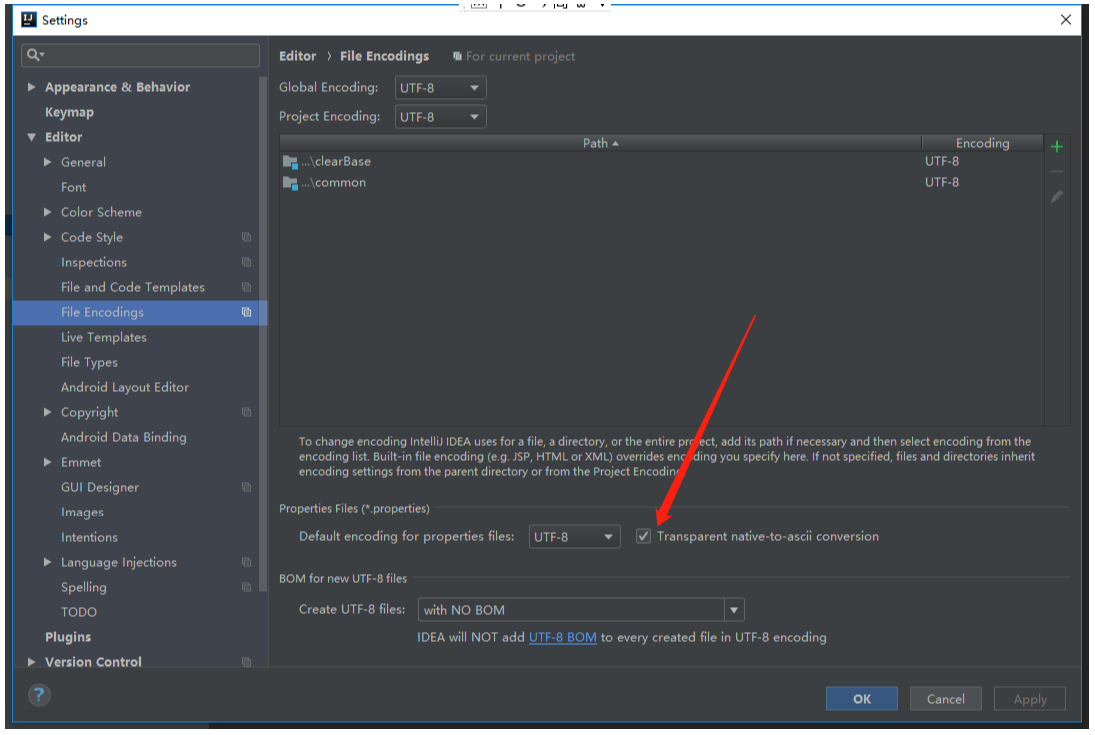Open the File Types settings page

pos(89,362)
